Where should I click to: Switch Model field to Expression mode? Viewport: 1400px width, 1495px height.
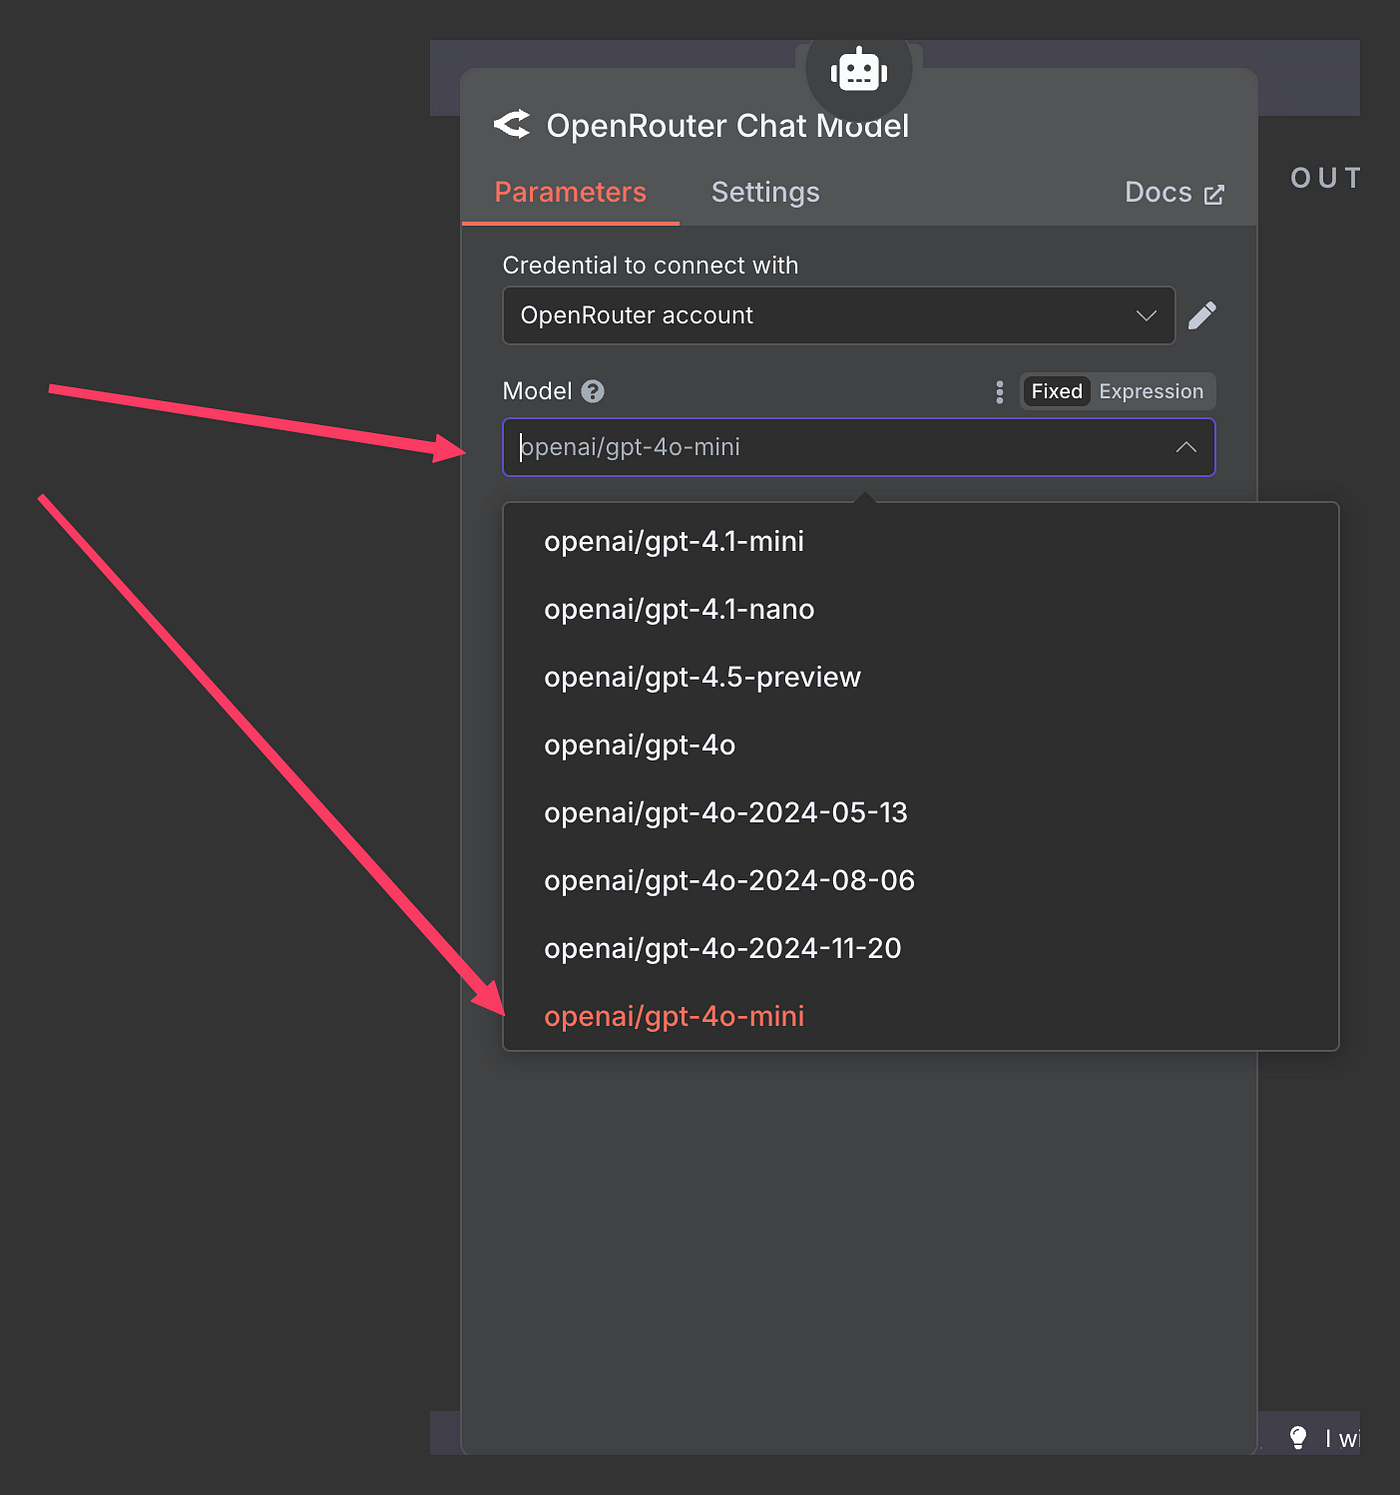(x=1151, y=391)
